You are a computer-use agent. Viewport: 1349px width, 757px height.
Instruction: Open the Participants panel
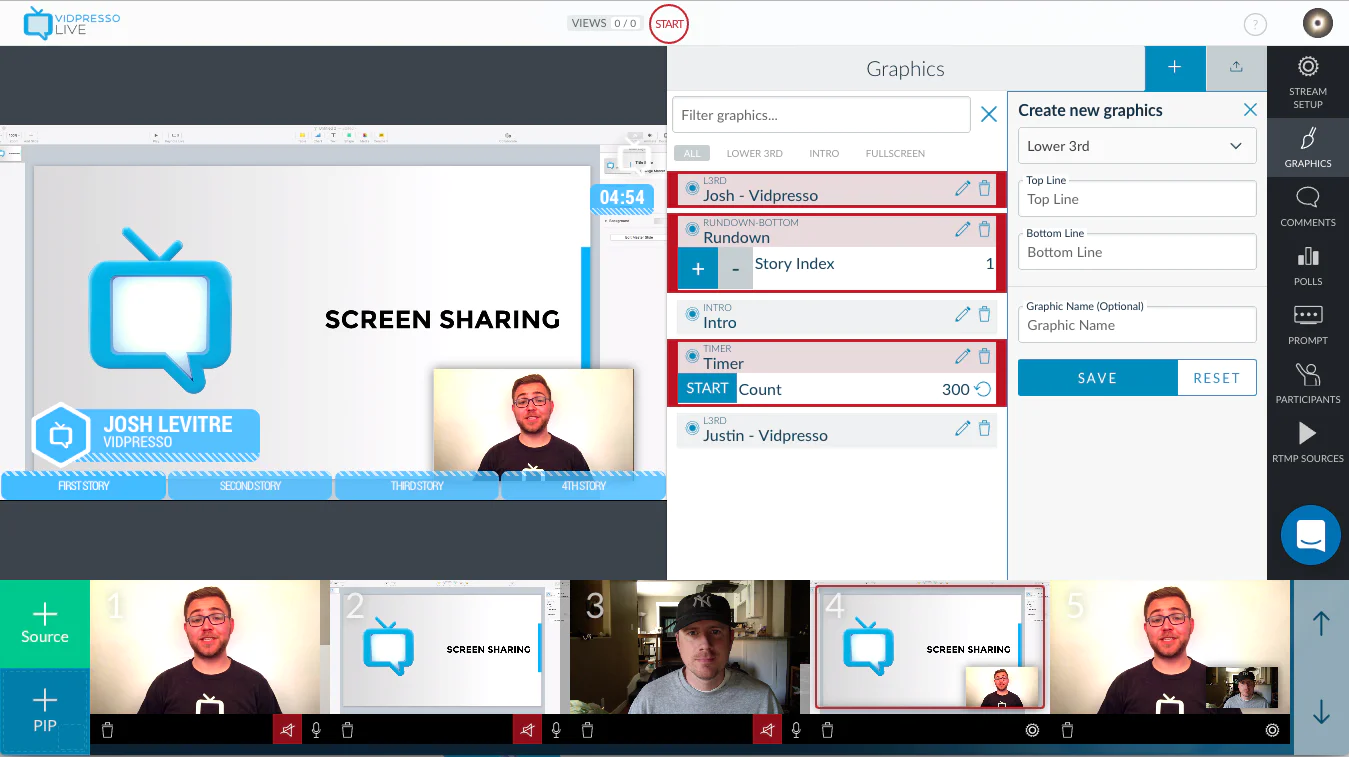1307,383
